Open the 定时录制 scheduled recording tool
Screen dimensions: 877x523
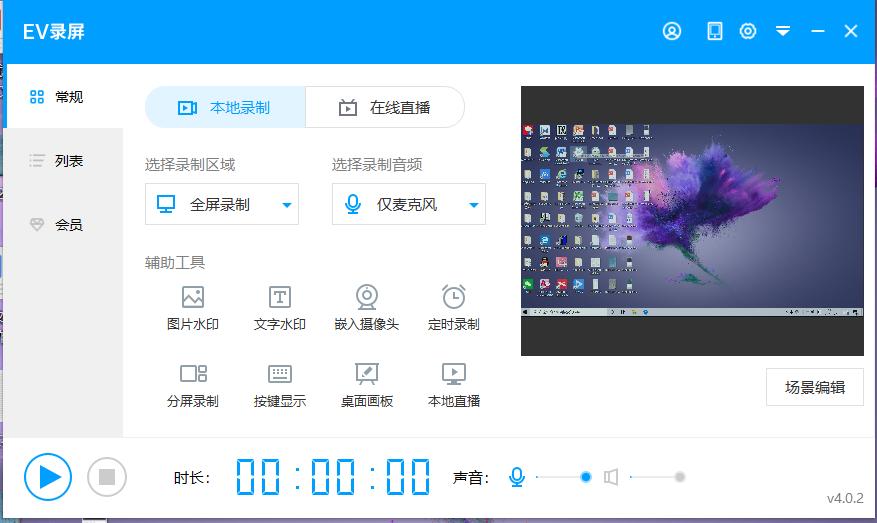click(454, 308)
